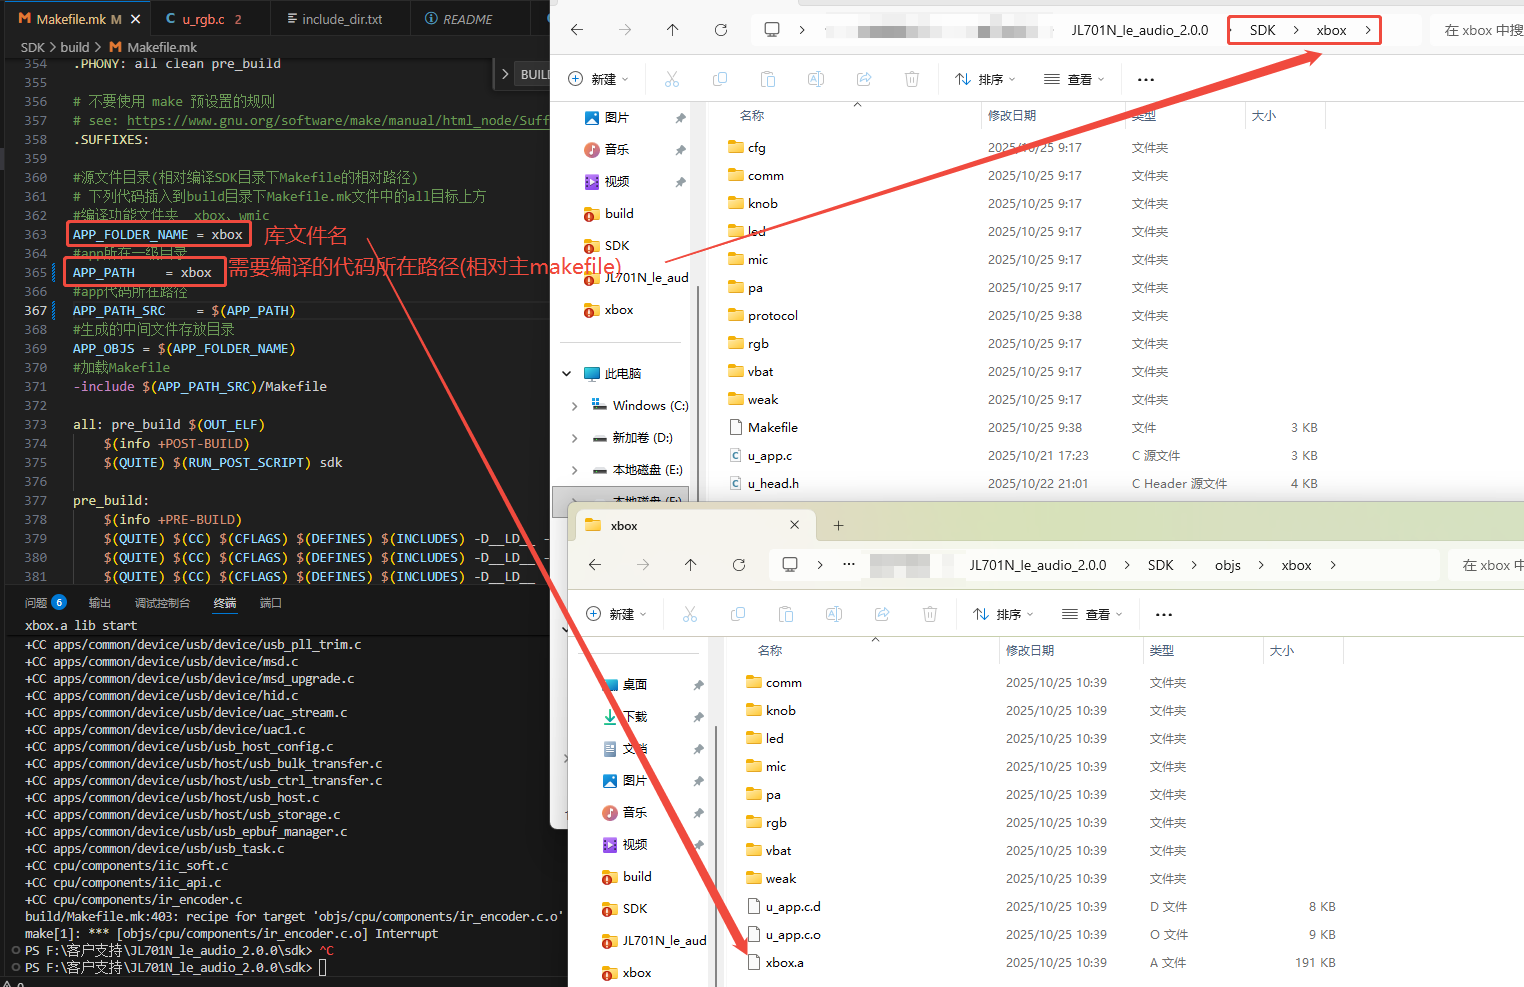
Task: Expand the Windows (C:) drive node
Action: (574, 406)
